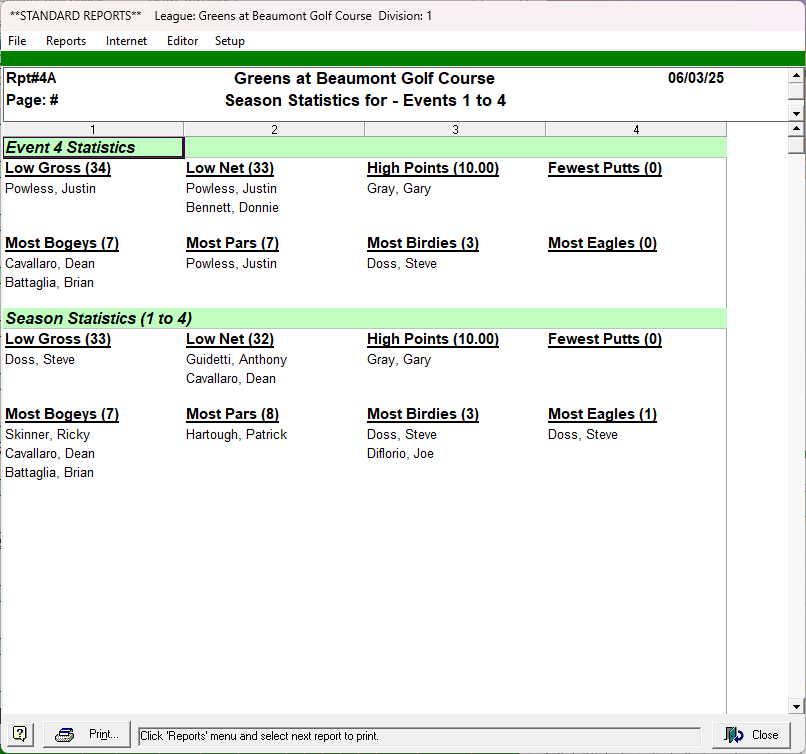
Task: Open the Setup menu
Action: click(x=229, y=41)
